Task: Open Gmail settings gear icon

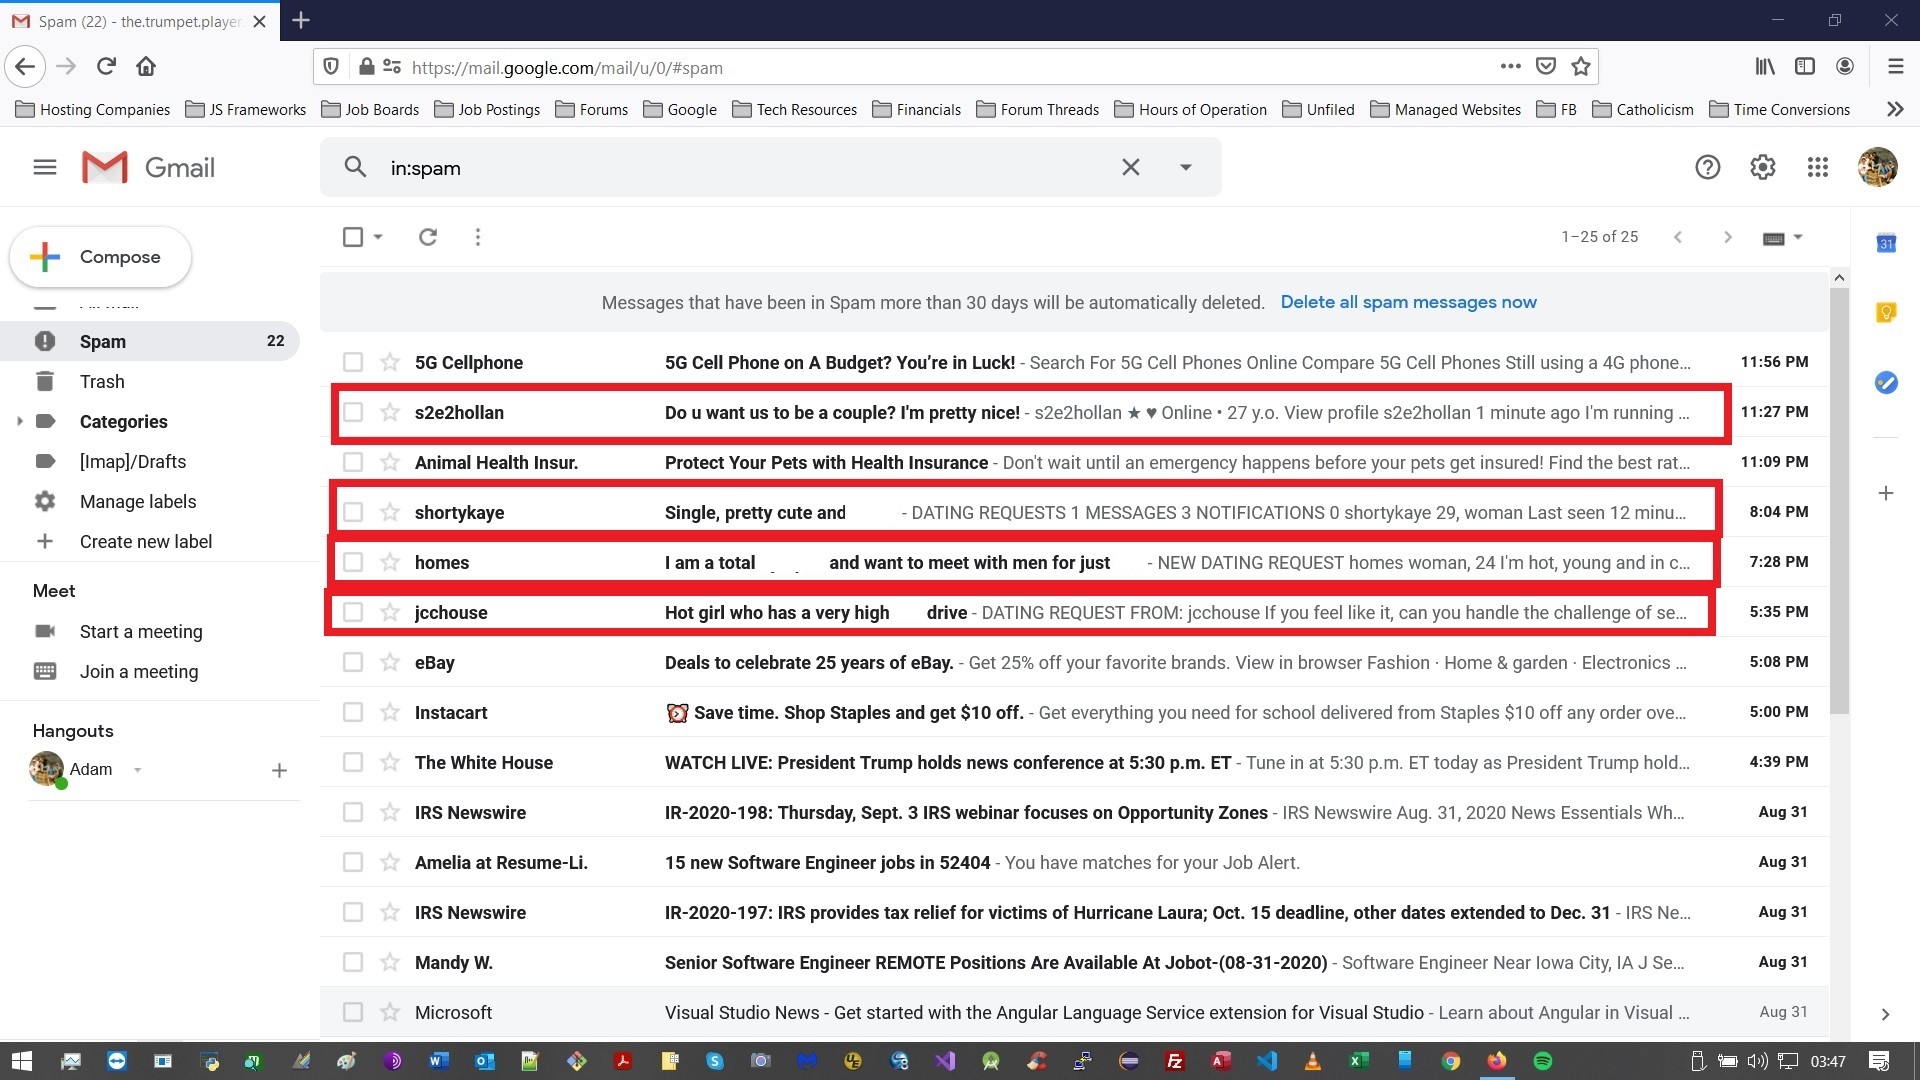Action: point(1762,167)
